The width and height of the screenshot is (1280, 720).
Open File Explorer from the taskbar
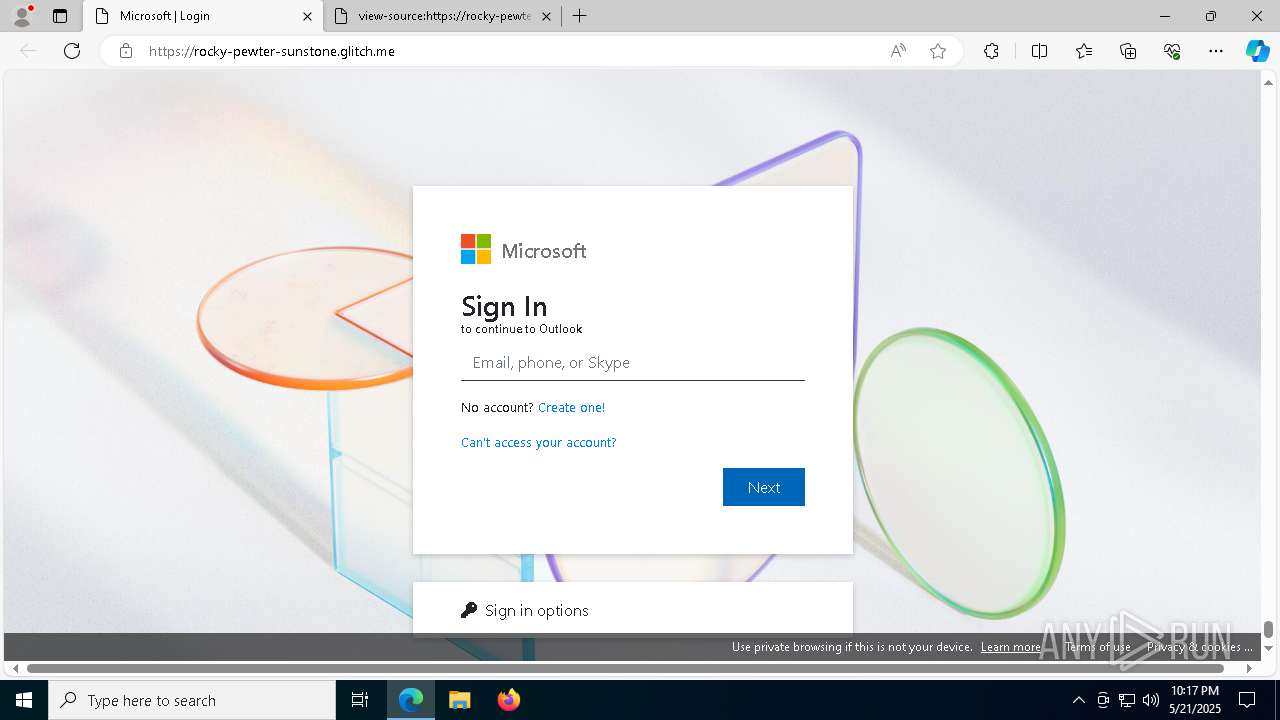point(459,700)
